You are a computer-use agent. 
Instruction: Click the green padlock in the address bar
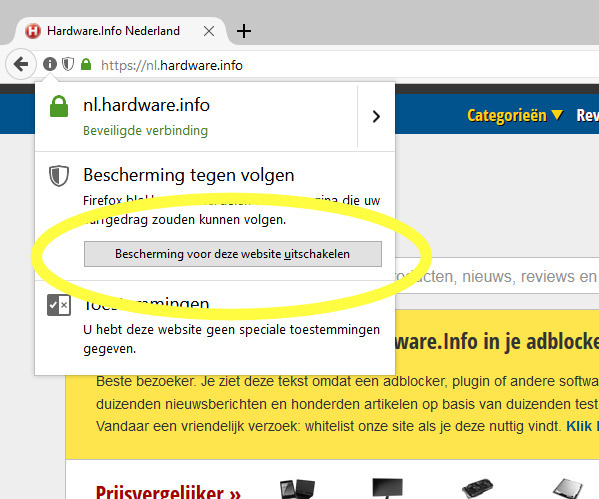pyautogui.click(x=86, y=64)
